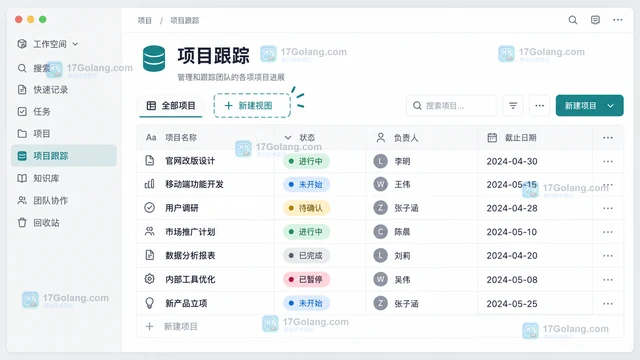
Task: Open the filter icon button
Action: (513, 106)
